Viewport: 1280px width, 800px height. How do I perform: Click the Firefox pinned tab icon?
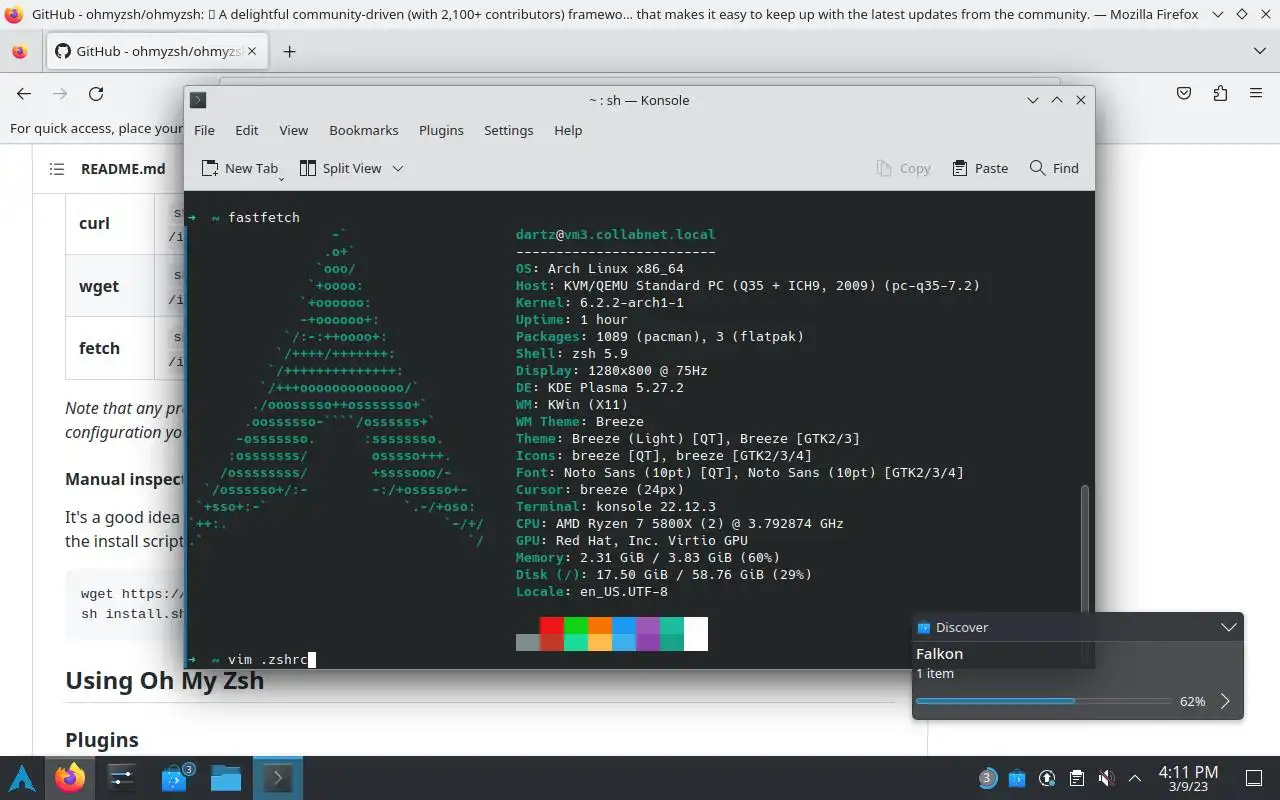click(20, 51)
